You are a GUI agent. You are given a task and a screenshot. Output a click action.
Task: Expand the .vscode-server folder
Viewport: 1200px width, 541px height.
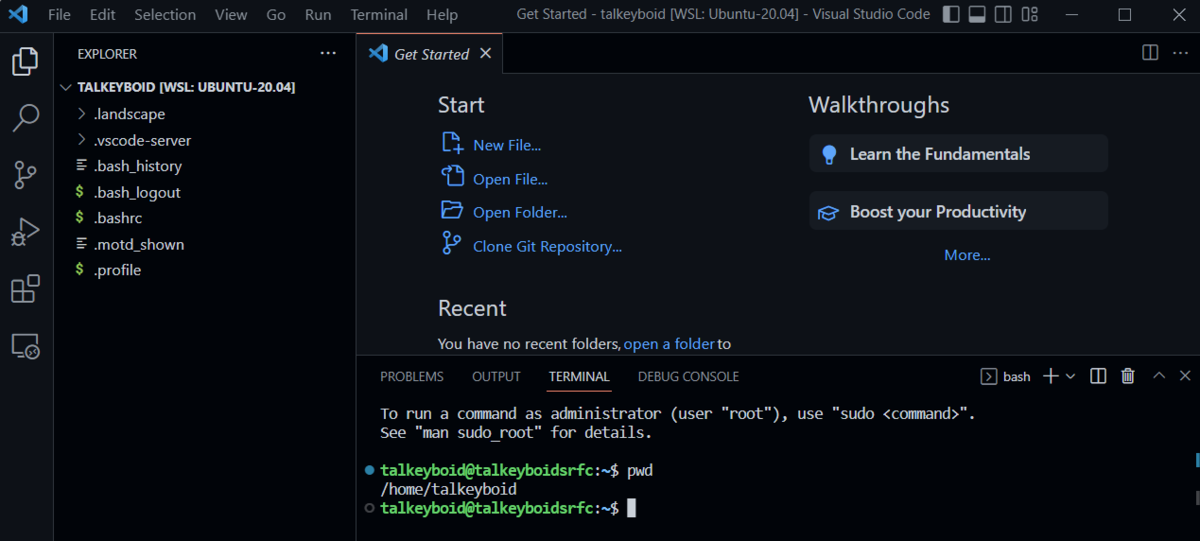204,140
